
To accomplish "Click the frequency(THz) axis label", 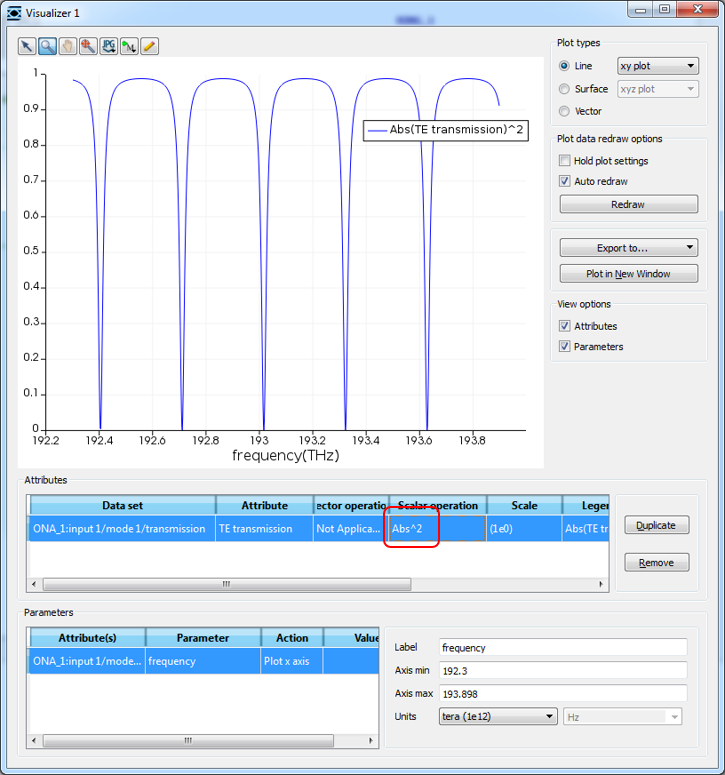I will click(x=286, y=455).
